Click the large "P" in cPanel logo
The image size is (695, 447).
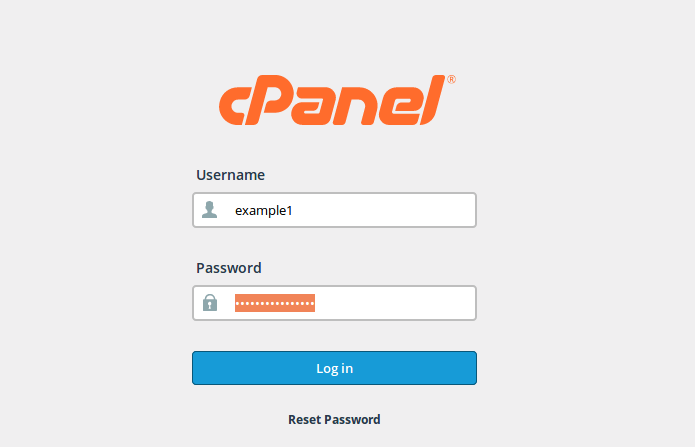tap(268, 100)
